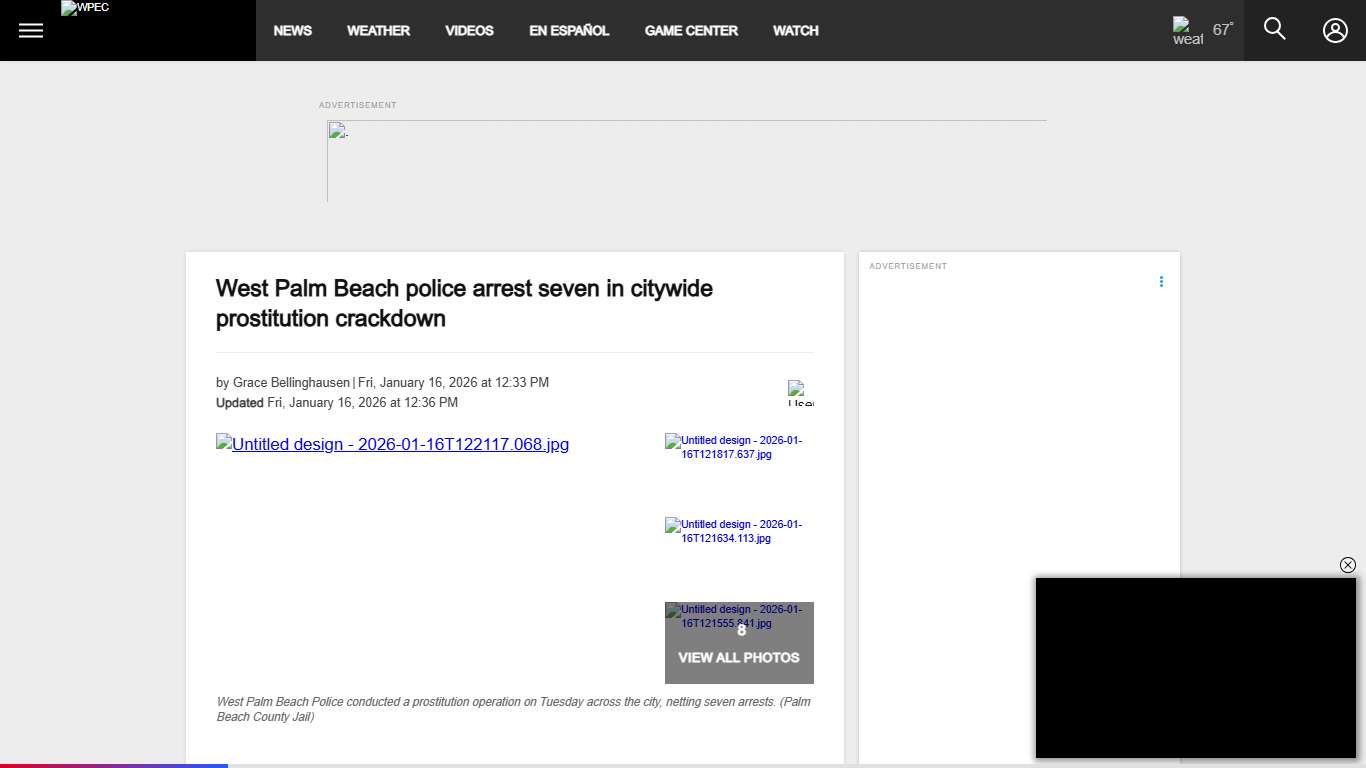Click VIEW ALL PHOTOS
Image resolution: width=1366 pixels, height=768 pixels.
(x=738, y=657)
